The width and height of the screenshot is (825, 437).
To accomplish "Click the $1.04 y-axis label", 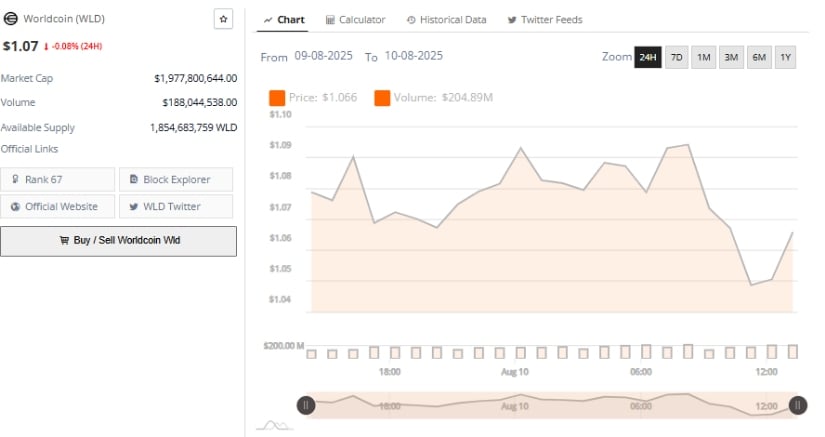I will click(280, 299).
